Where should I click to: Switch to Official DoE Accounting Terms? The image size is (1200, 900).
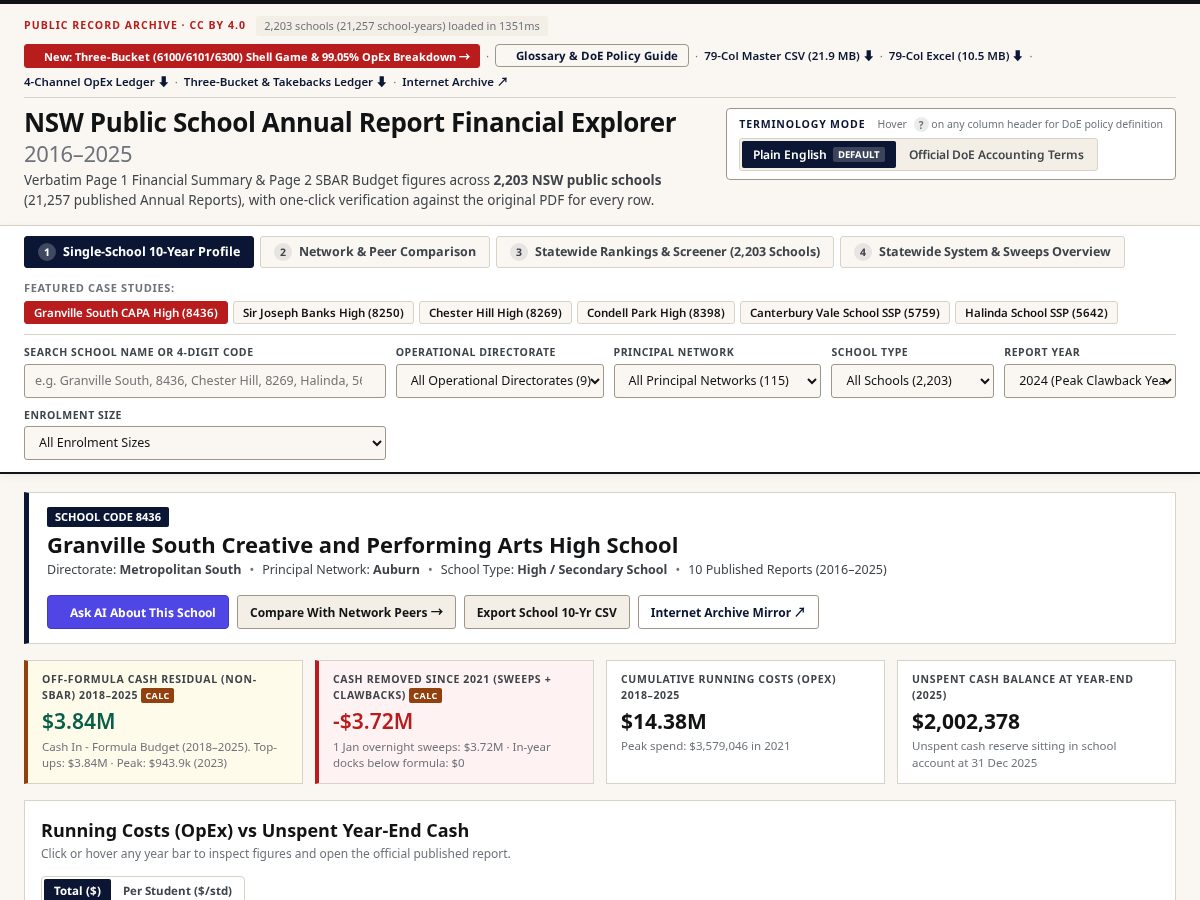point(996,155)
